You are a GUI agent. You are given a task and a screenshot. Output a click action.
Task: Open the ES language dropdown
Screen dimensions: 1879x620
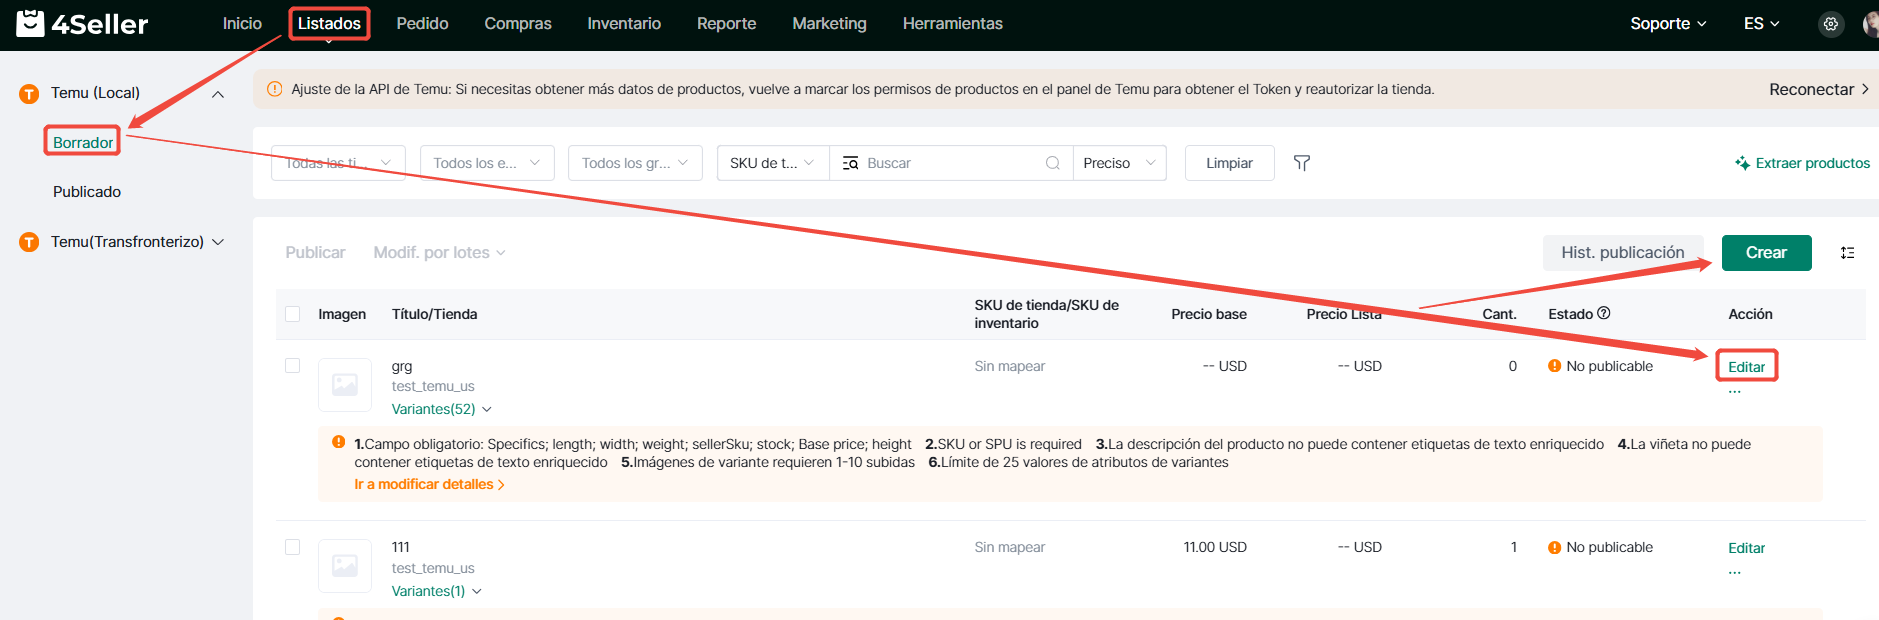tap(1761, 24)
